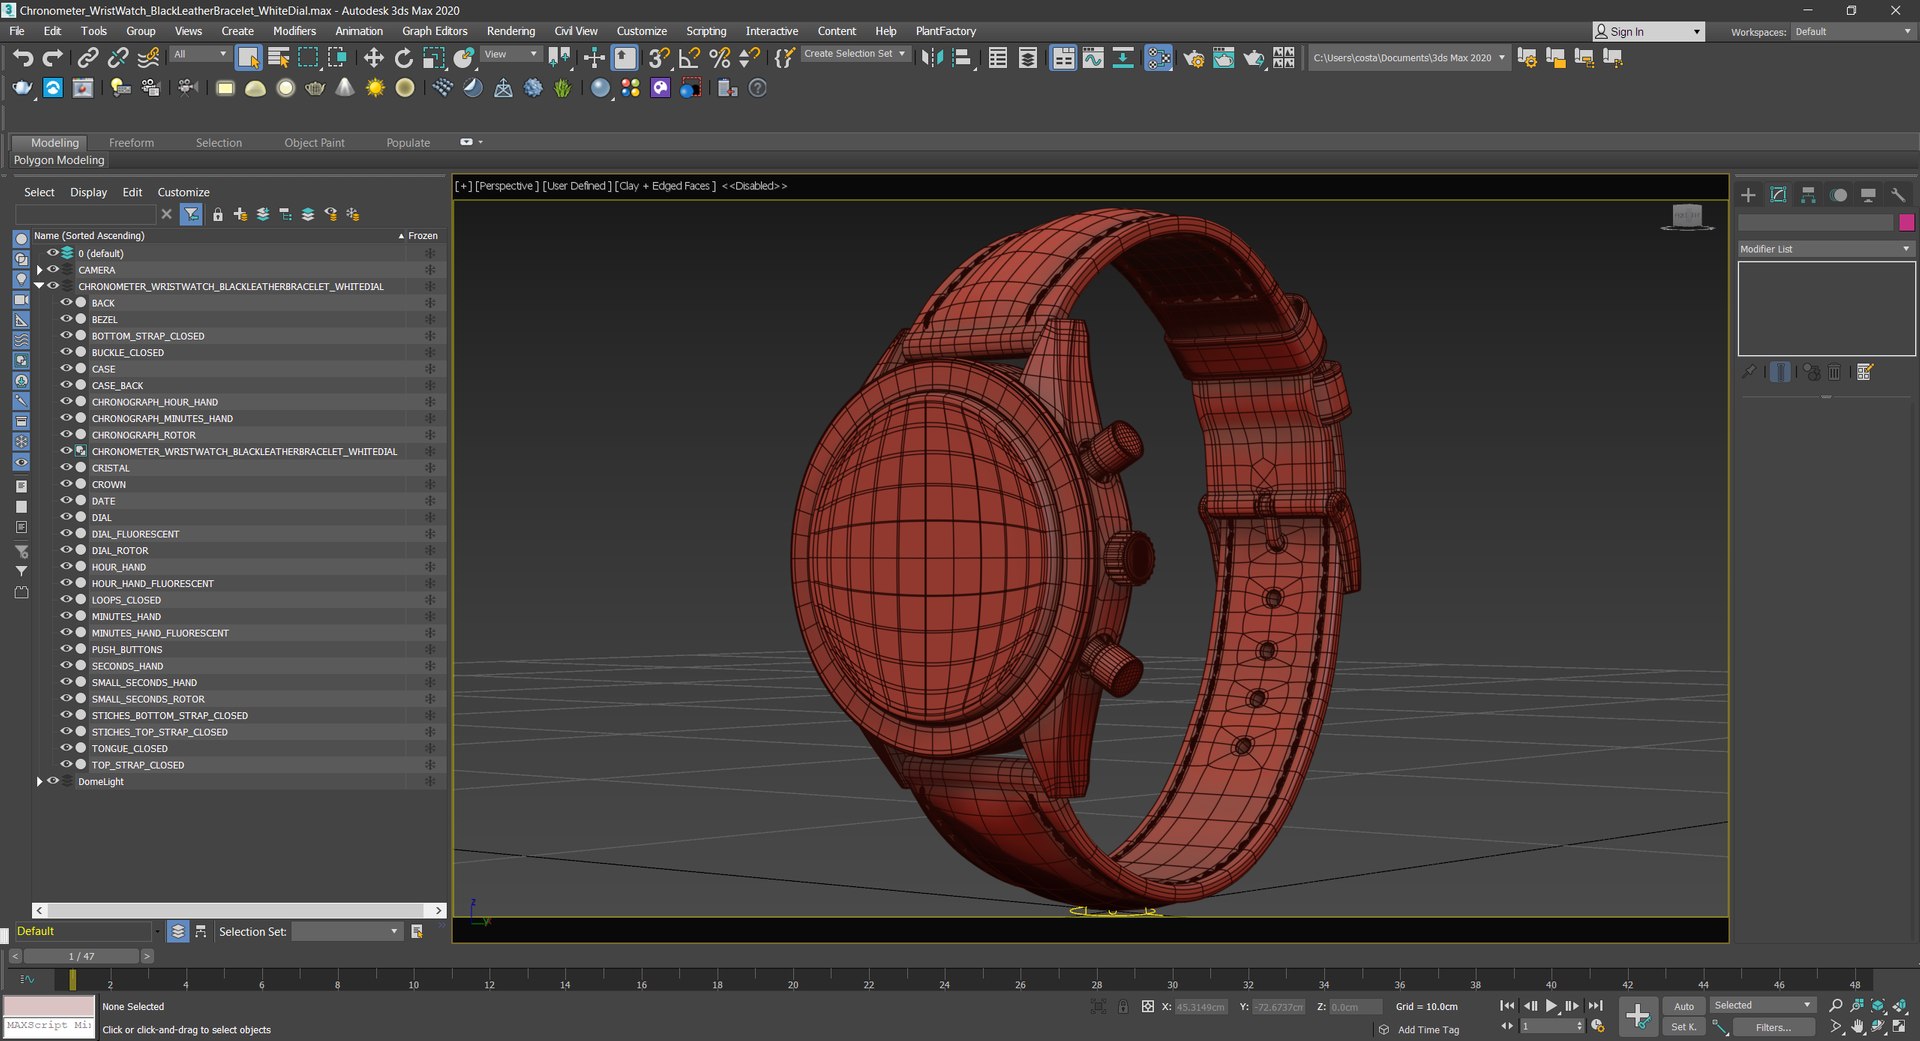The height and width of the screenshot is (1041, 1920).
Task: Open the Modify tab in command panel
Action: coord(1778,195)
